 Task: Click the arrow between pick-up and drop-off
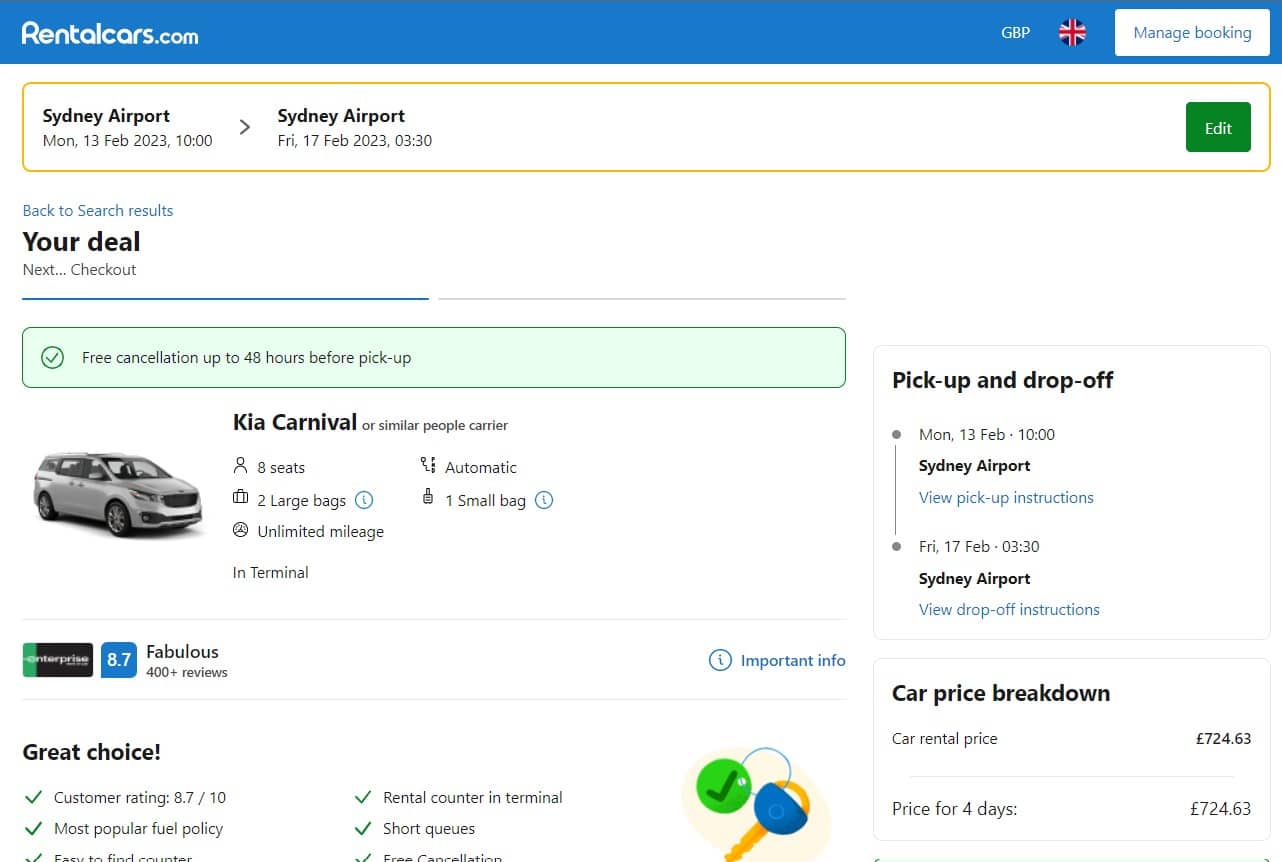(245, 127)
